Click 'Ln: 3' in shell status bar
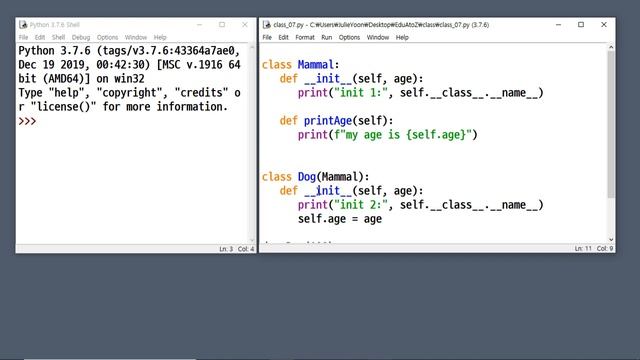 (226, 249)
